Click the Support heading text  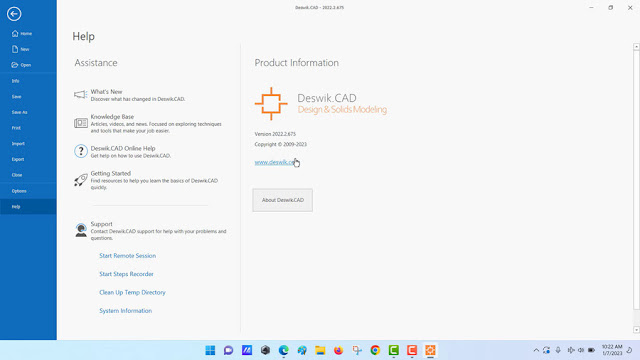pos(101,224)
